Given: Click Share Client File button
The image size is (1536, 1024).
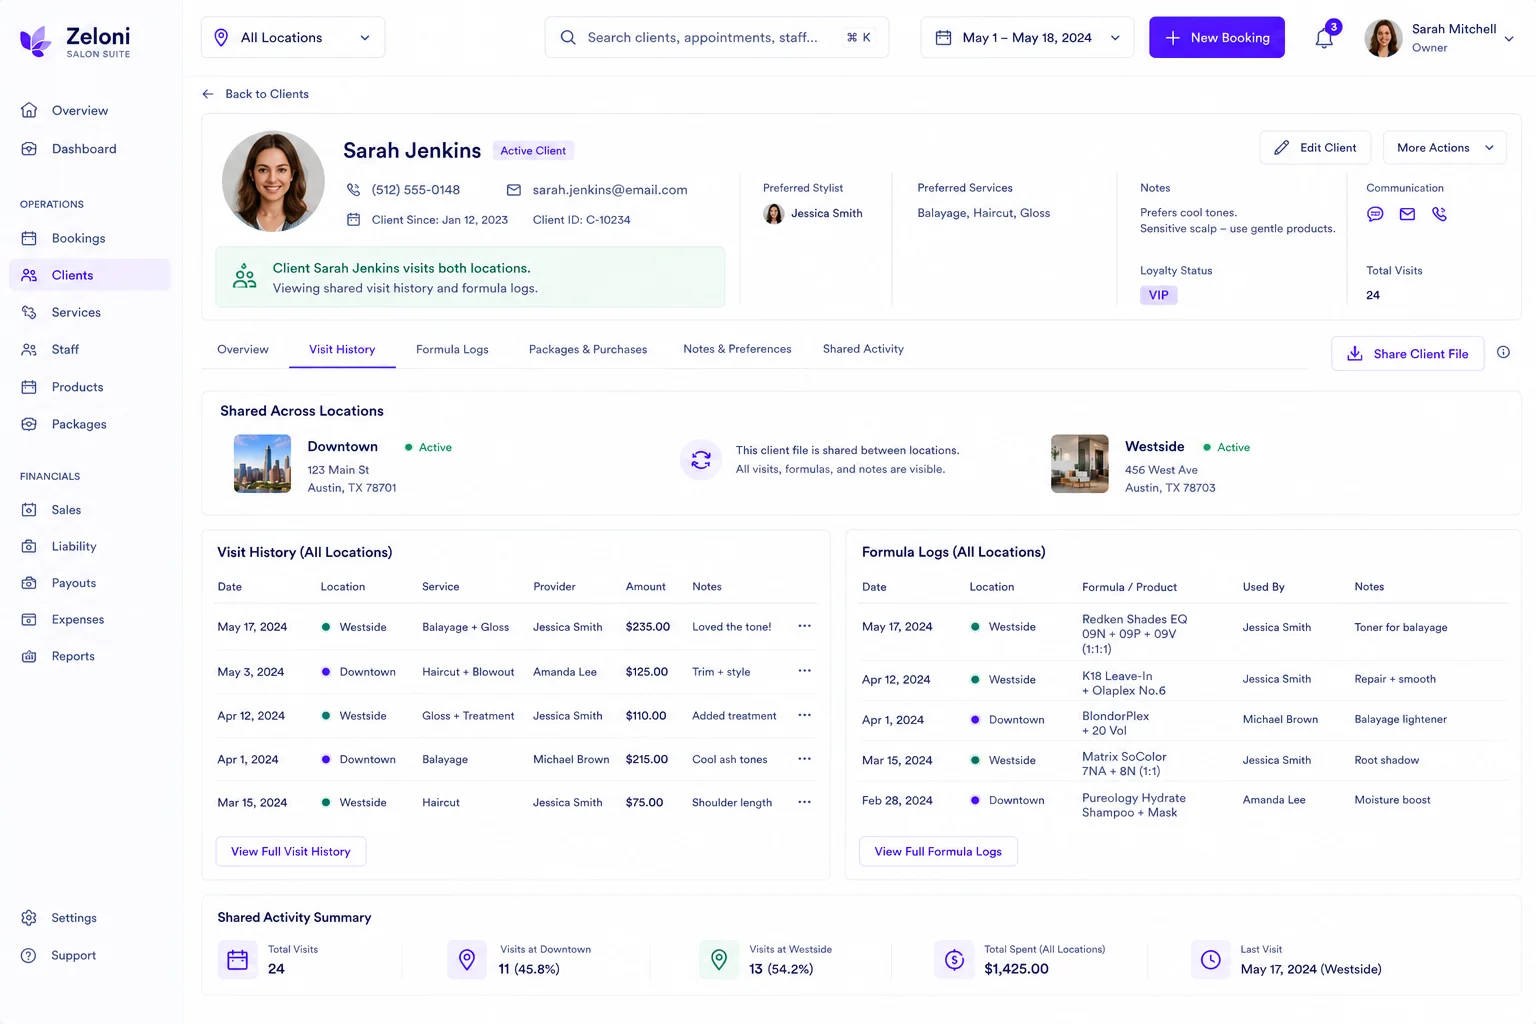Looking at the screenshot, I should [1407, 354].
